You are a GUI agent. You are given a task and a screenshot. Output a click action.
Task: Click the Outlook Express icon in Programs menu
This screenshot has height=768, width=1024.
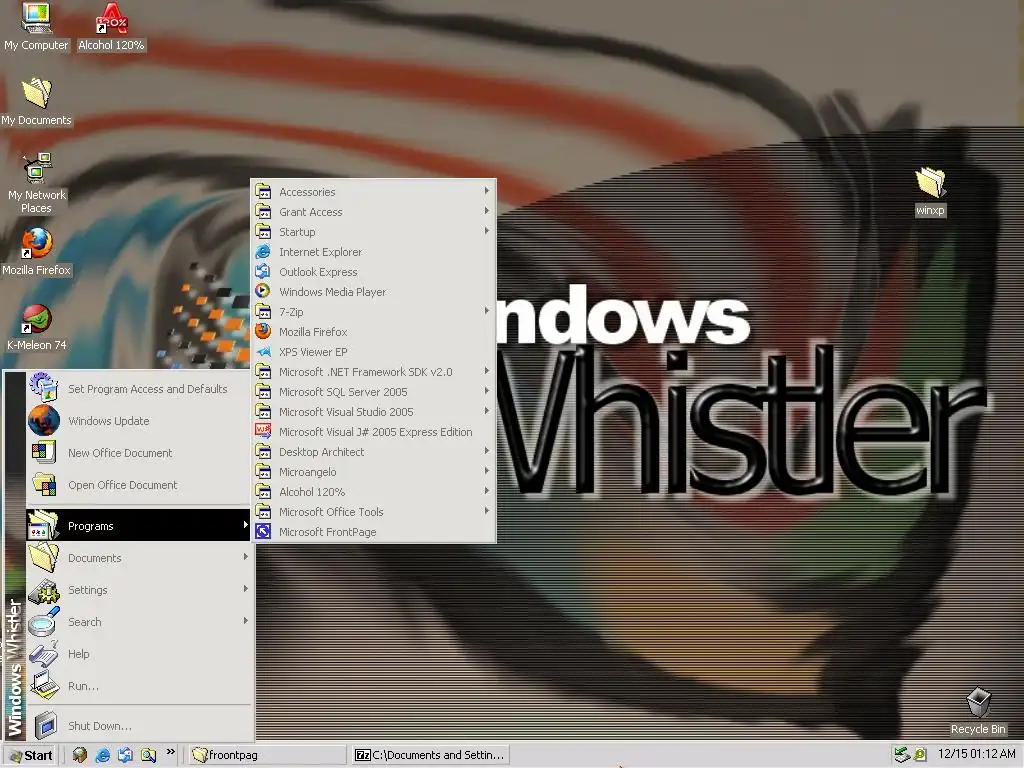point(263,271)
